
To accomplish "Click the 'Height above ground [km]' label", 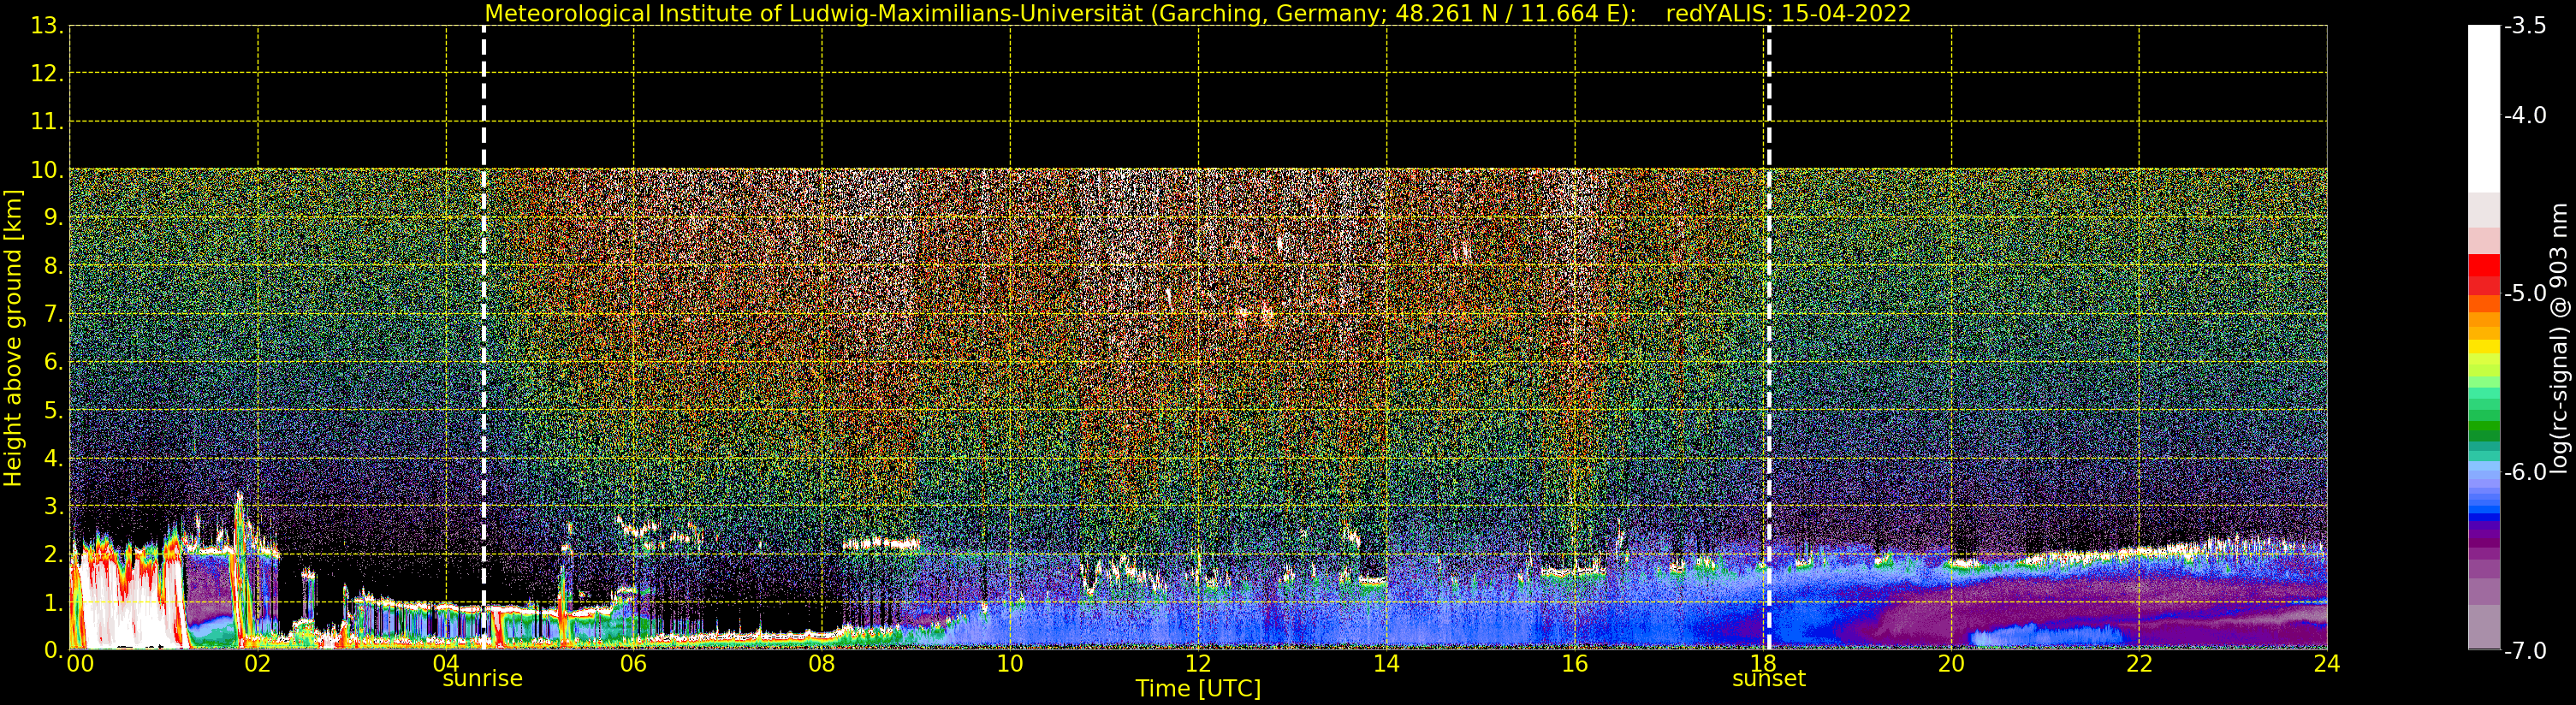I will (x=13, y=337).
